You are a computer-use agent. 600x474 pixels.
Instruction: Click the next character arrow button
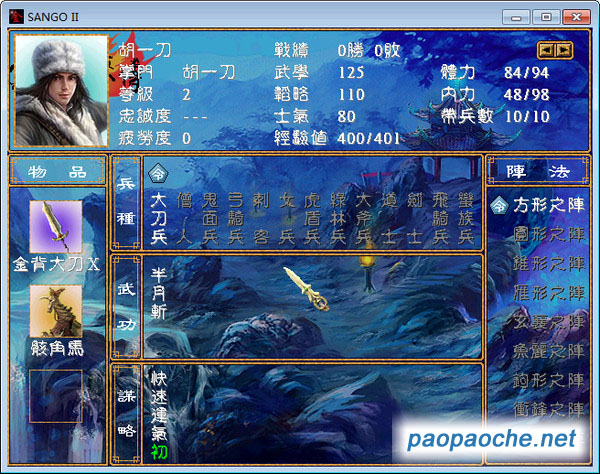tap(563, 50)
